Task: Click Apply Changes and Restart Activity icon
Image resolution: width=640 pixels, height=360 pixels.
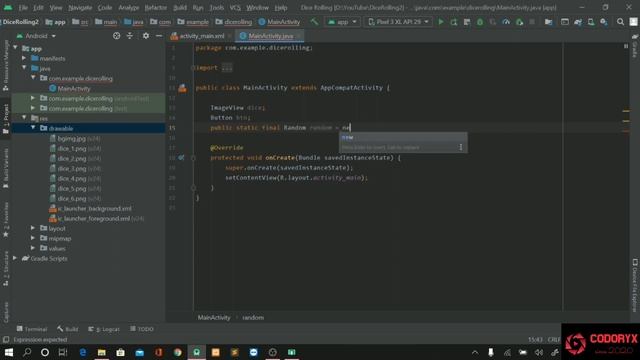Action: point(453,22)
